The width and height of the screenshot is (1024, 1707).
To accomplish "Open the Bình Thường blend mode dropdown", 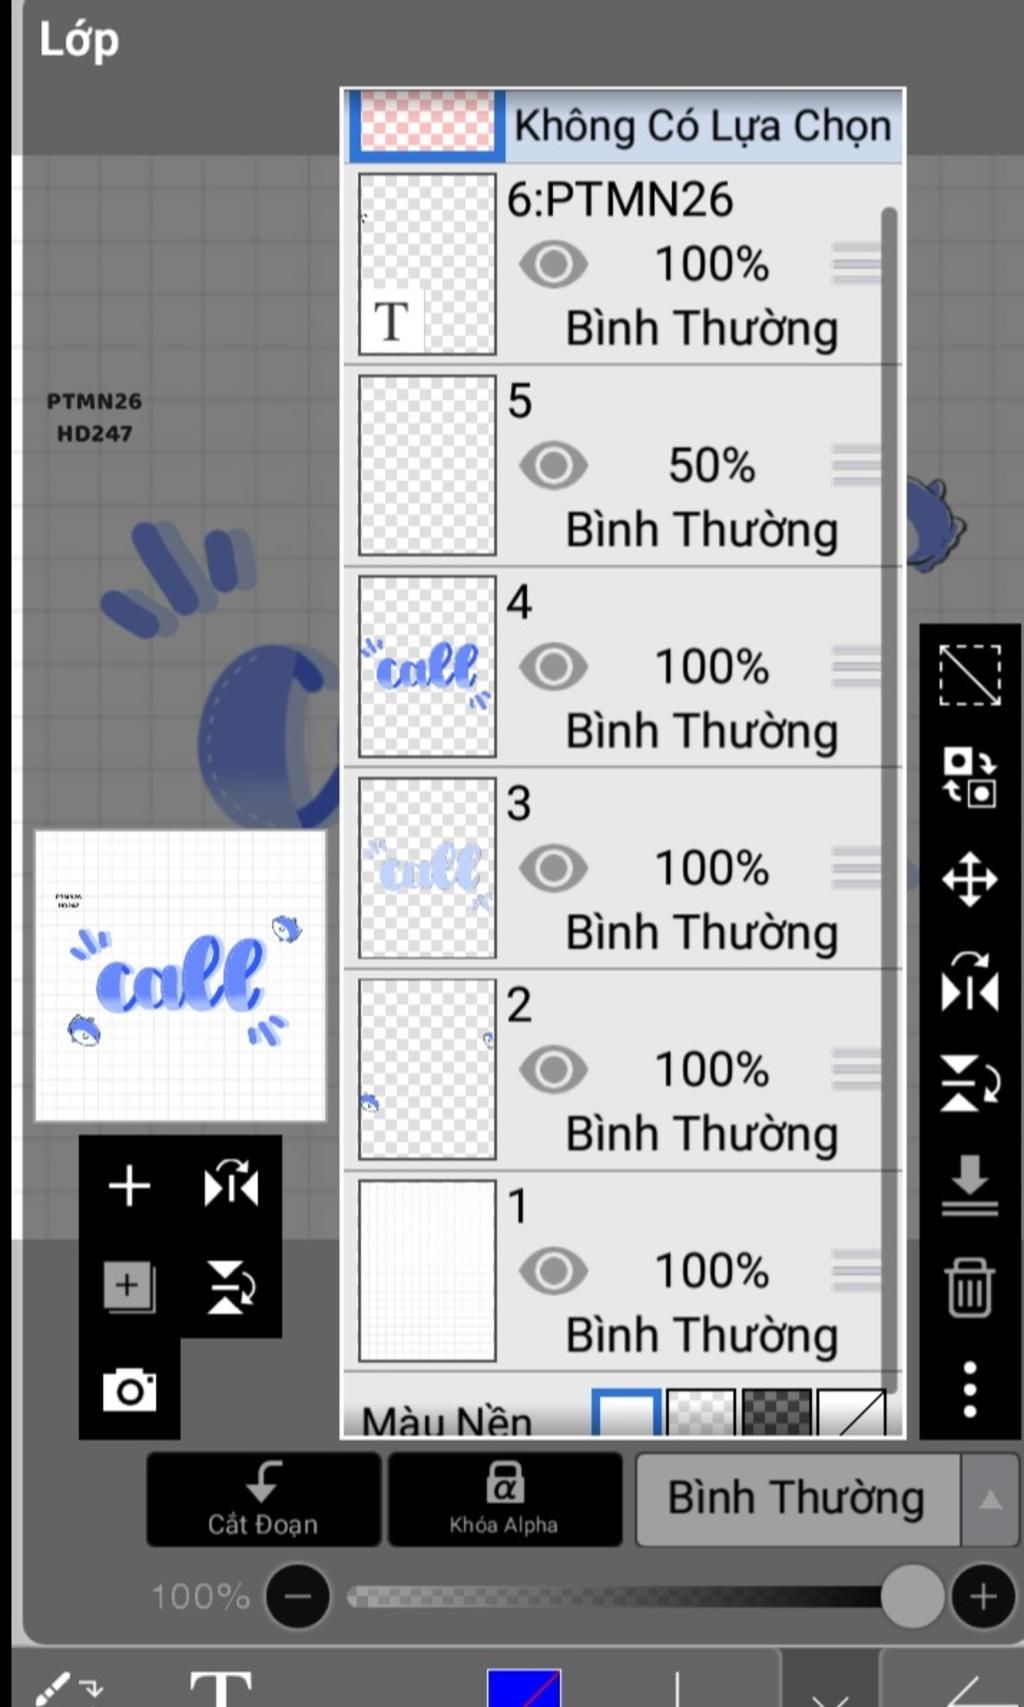I will tap(797, 1499).
